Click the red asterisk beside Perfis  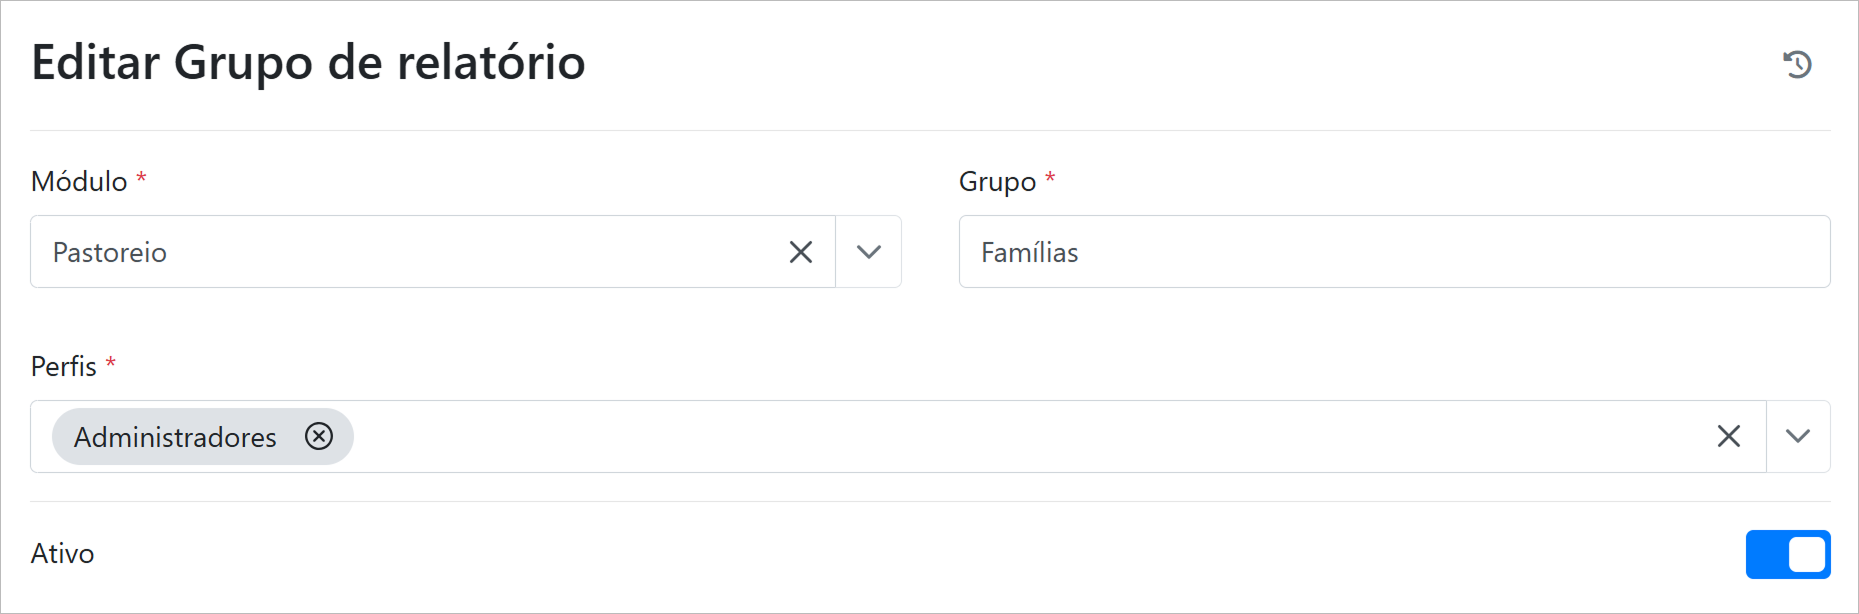click(111, 363)
